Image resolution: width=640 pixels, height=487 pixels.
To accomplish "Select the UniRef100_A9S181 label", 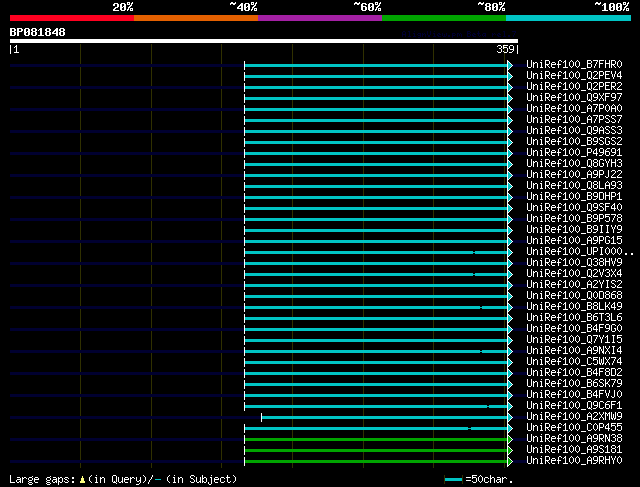I will point(574,450).
